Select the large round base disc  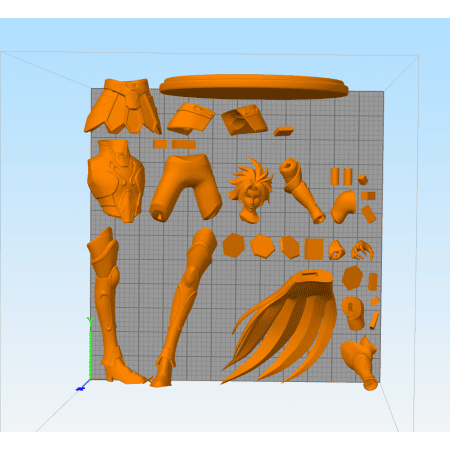pyautogui.click(x=254, y=87)
